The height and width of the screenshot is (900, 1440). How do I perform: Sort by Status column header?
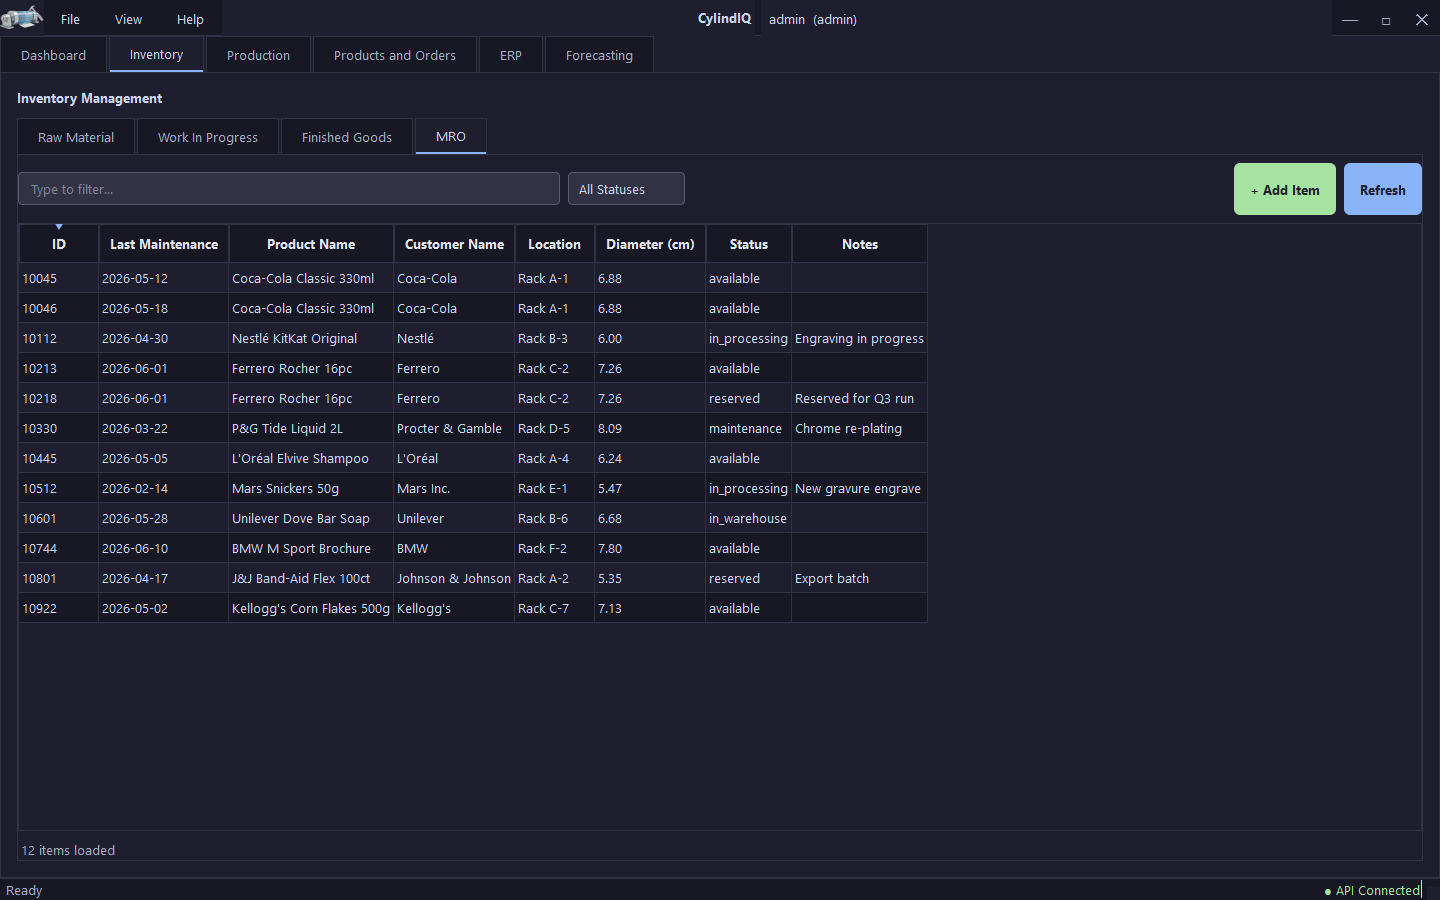click(x=749, y=244)
